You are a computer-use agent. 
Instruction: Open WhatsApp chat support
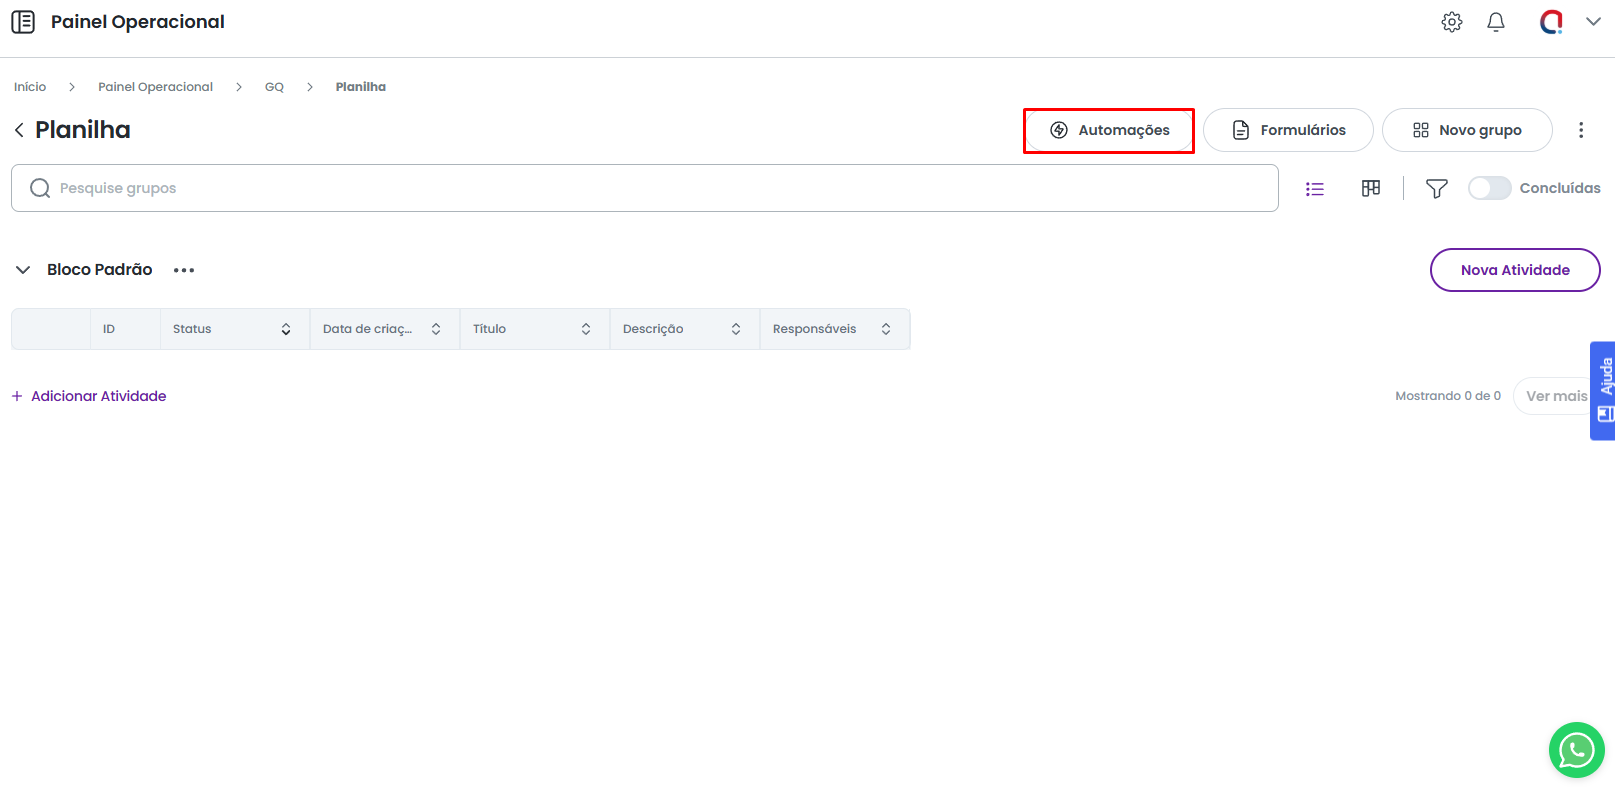(x=1576, y=750)
